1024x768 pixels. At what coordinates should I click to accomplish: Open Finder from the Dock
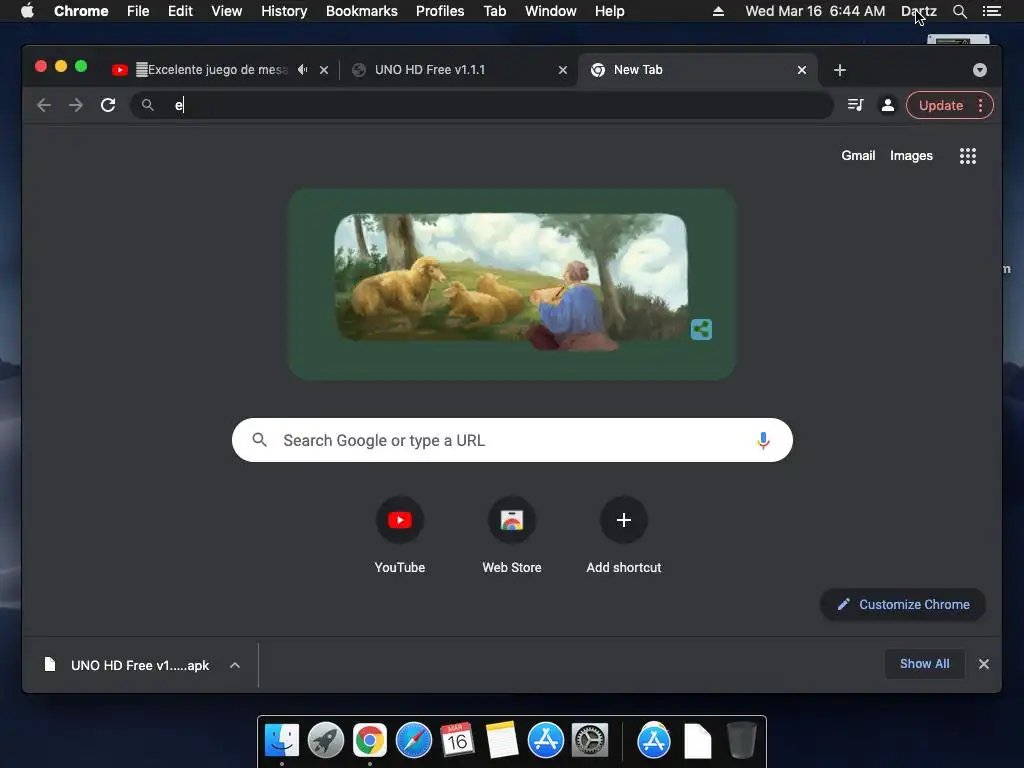(282, 741)
